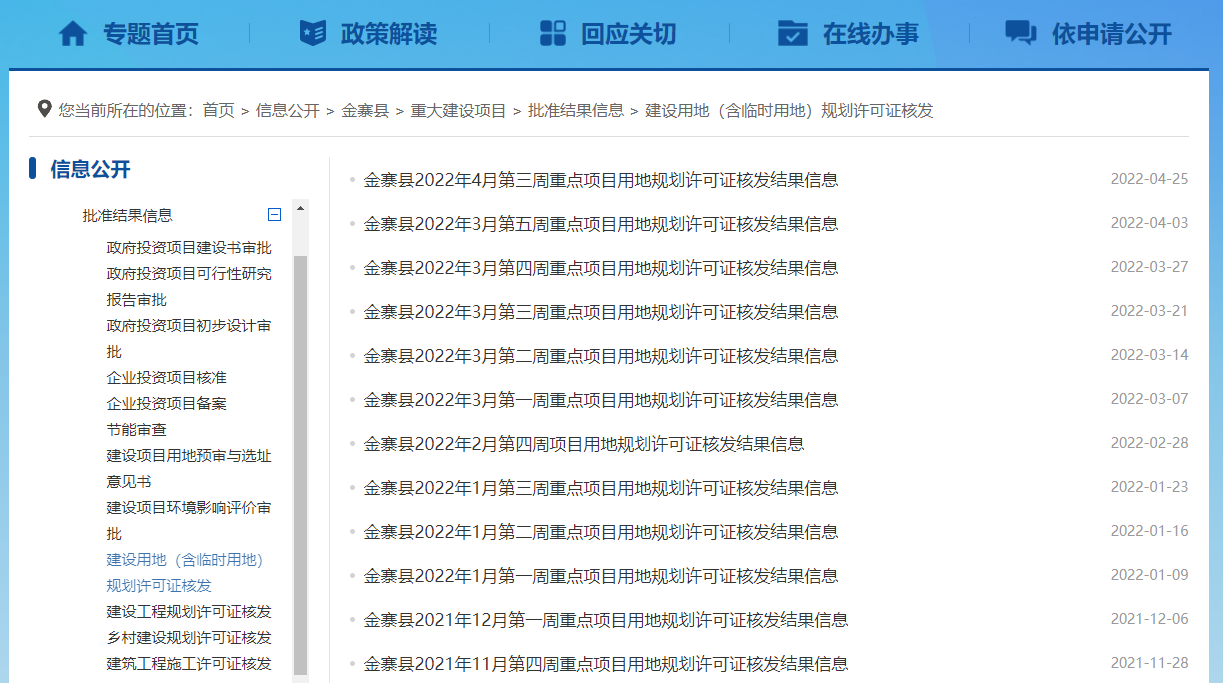This screenshot has height=683, width=1223.
Task: Select 建设项目用地预审与选址意见书 in sidebar
Action: 189,468
